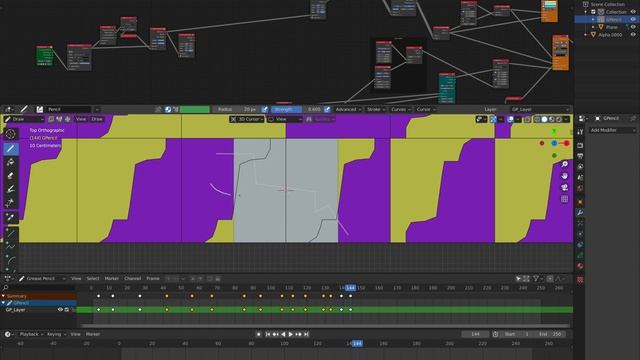Open Object properties tab
Screen dimensions: 640x360
tap(580, 202)
